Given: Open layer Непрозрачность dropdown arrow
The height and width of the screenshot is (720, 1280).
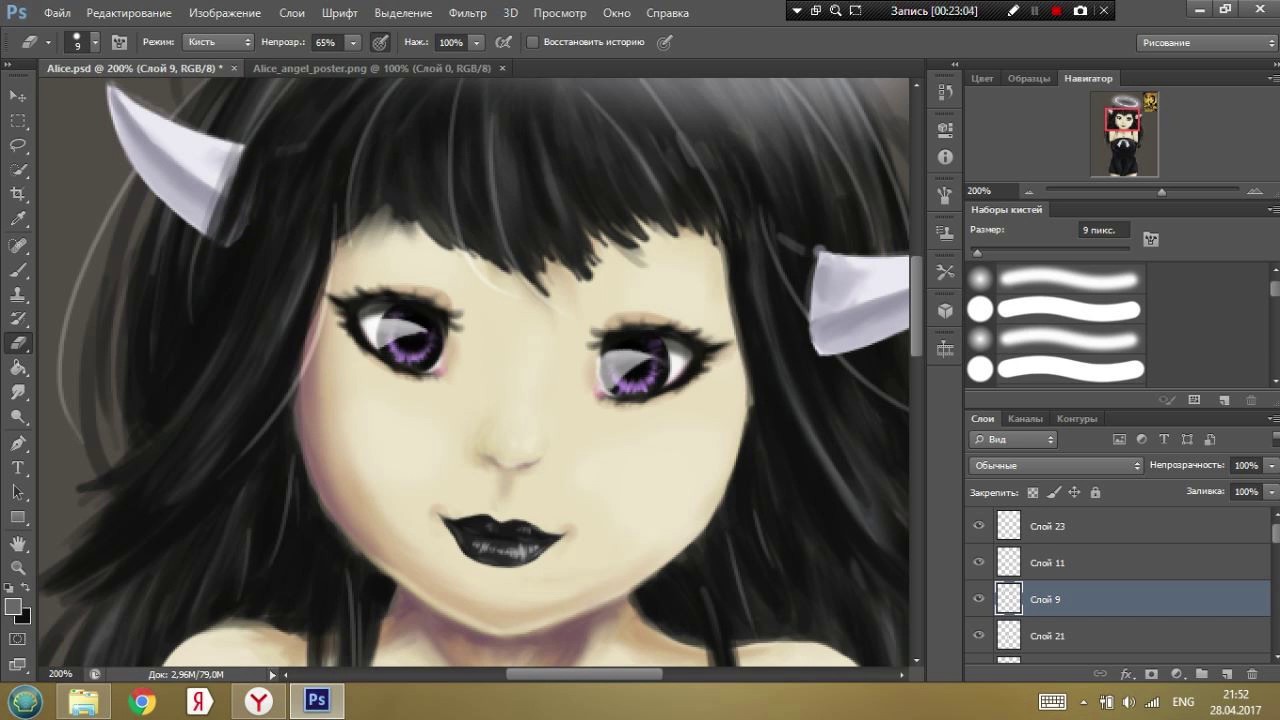Looking at the screenshot, I should pos(1272,465).
